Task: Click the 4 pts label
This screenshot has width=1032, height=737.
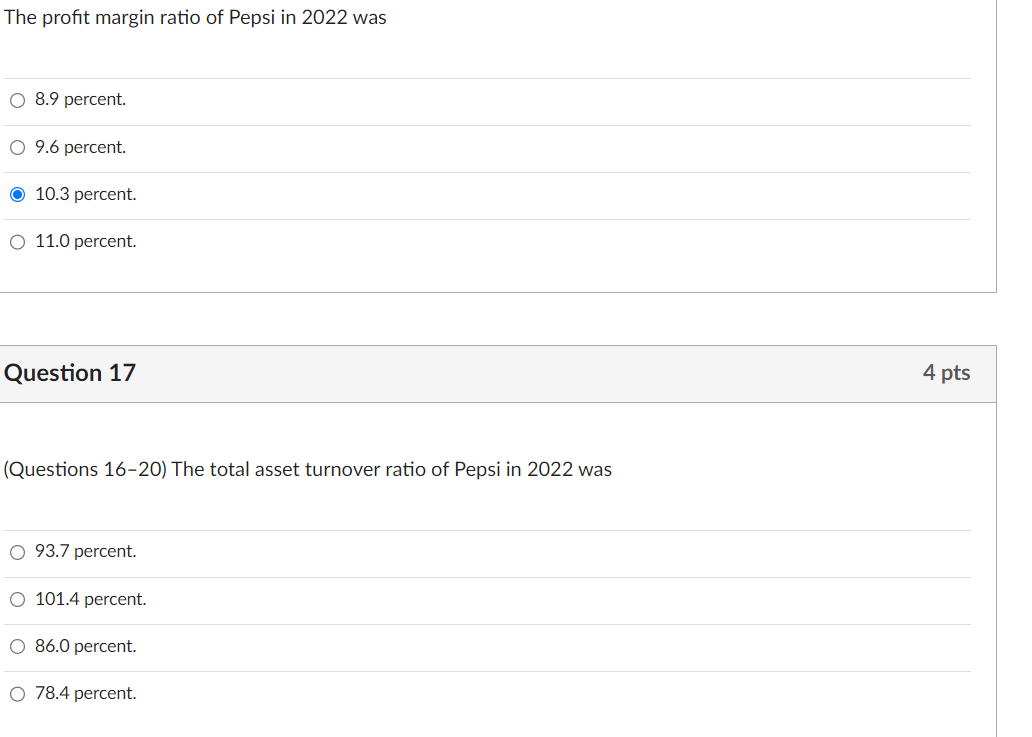Action: [946, 373]
